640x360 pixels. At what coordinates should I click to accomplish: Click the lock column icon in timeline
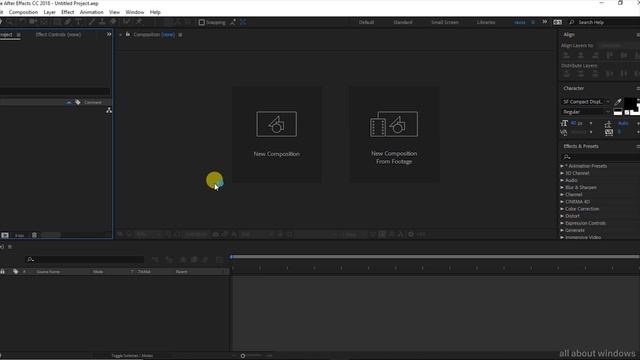point(2,271)
